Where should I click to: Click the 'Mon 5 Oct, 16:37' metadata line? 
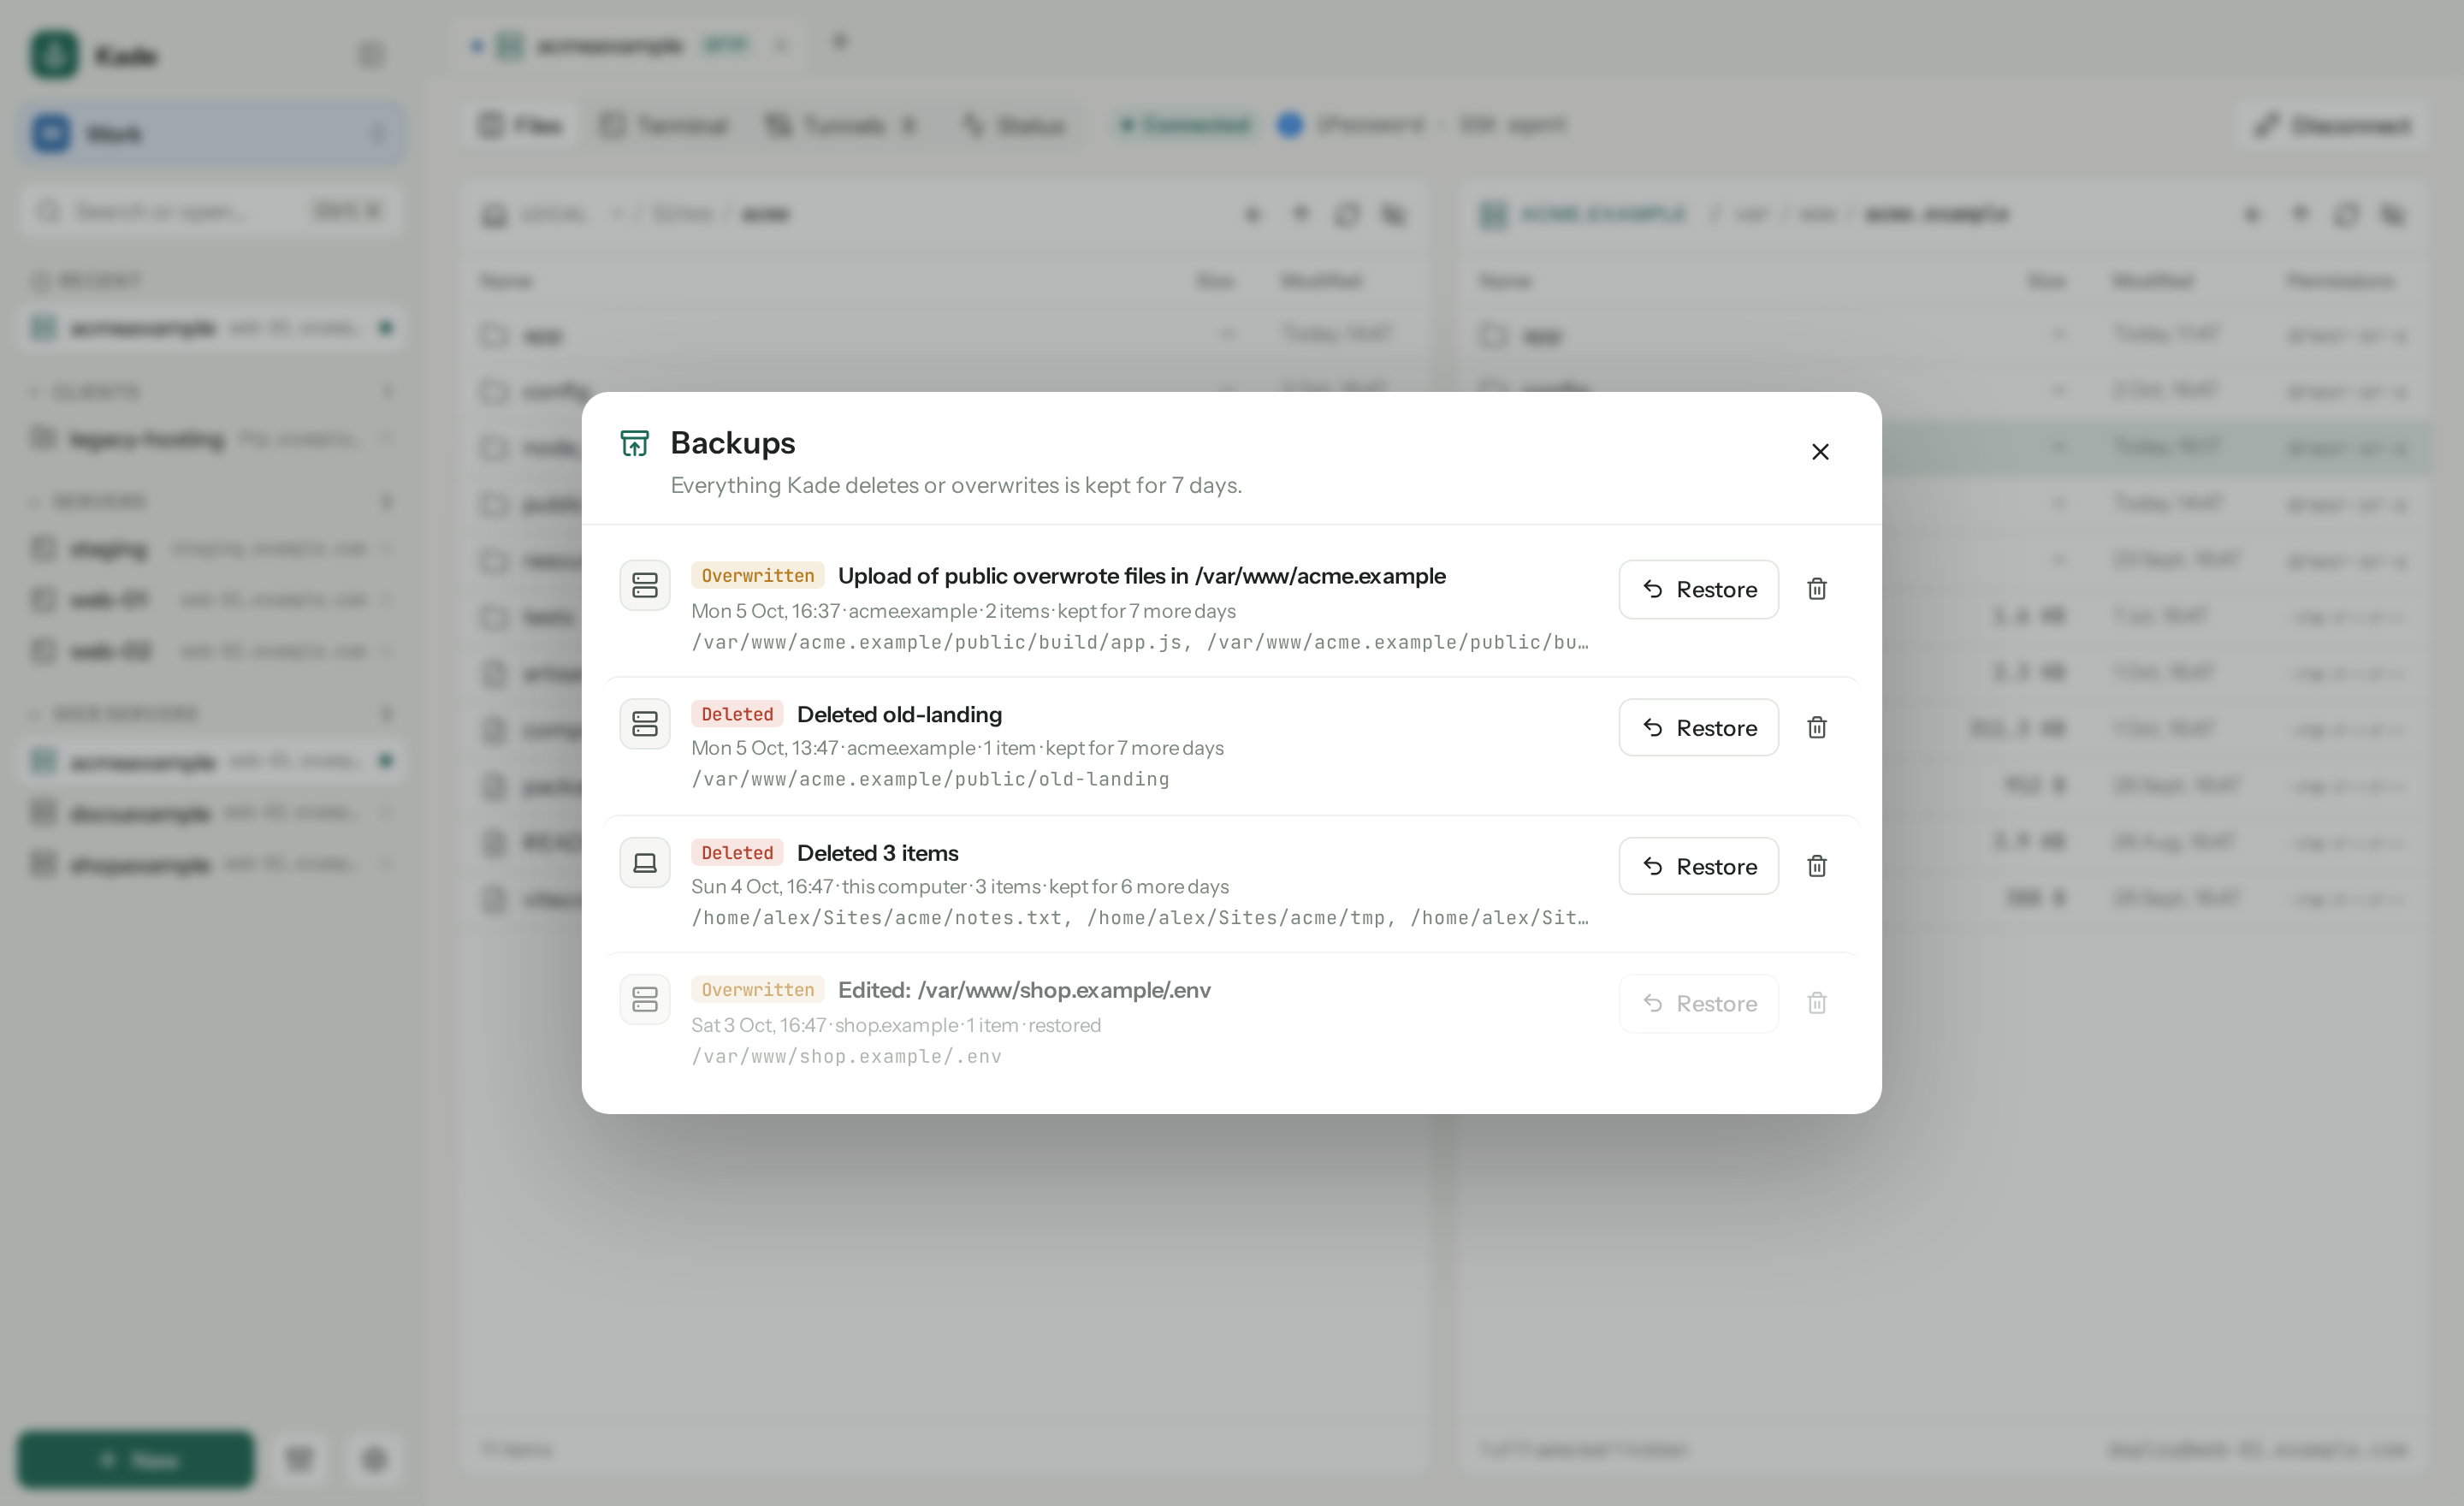coord(963,611)
